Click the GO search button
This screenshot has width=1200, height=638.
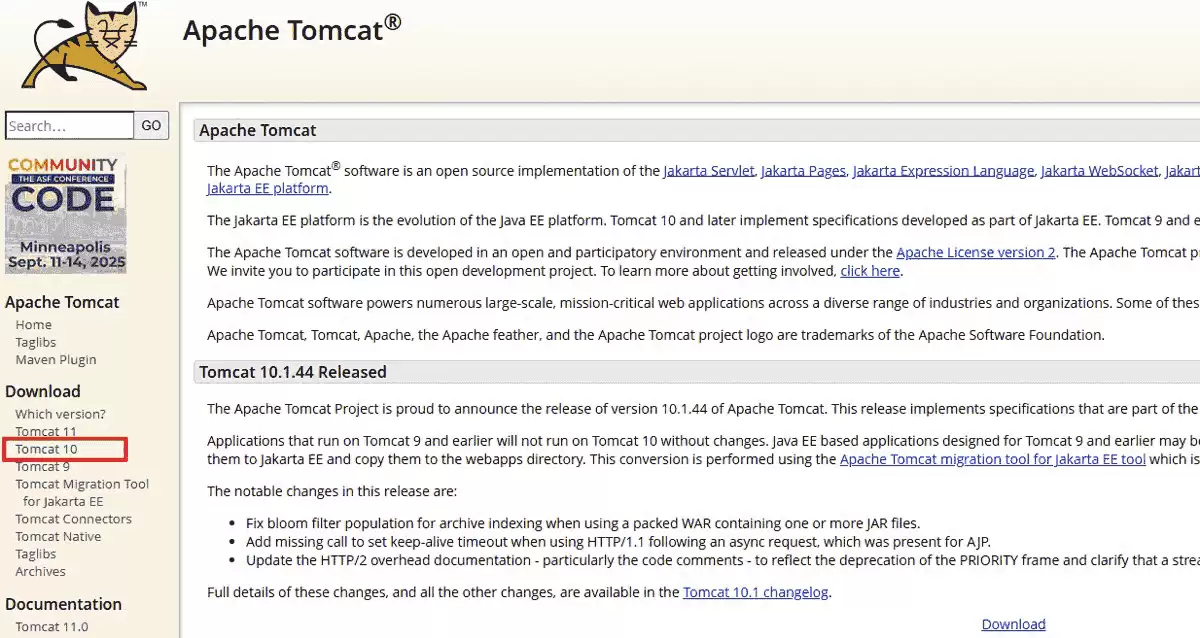tap(151, 125)
